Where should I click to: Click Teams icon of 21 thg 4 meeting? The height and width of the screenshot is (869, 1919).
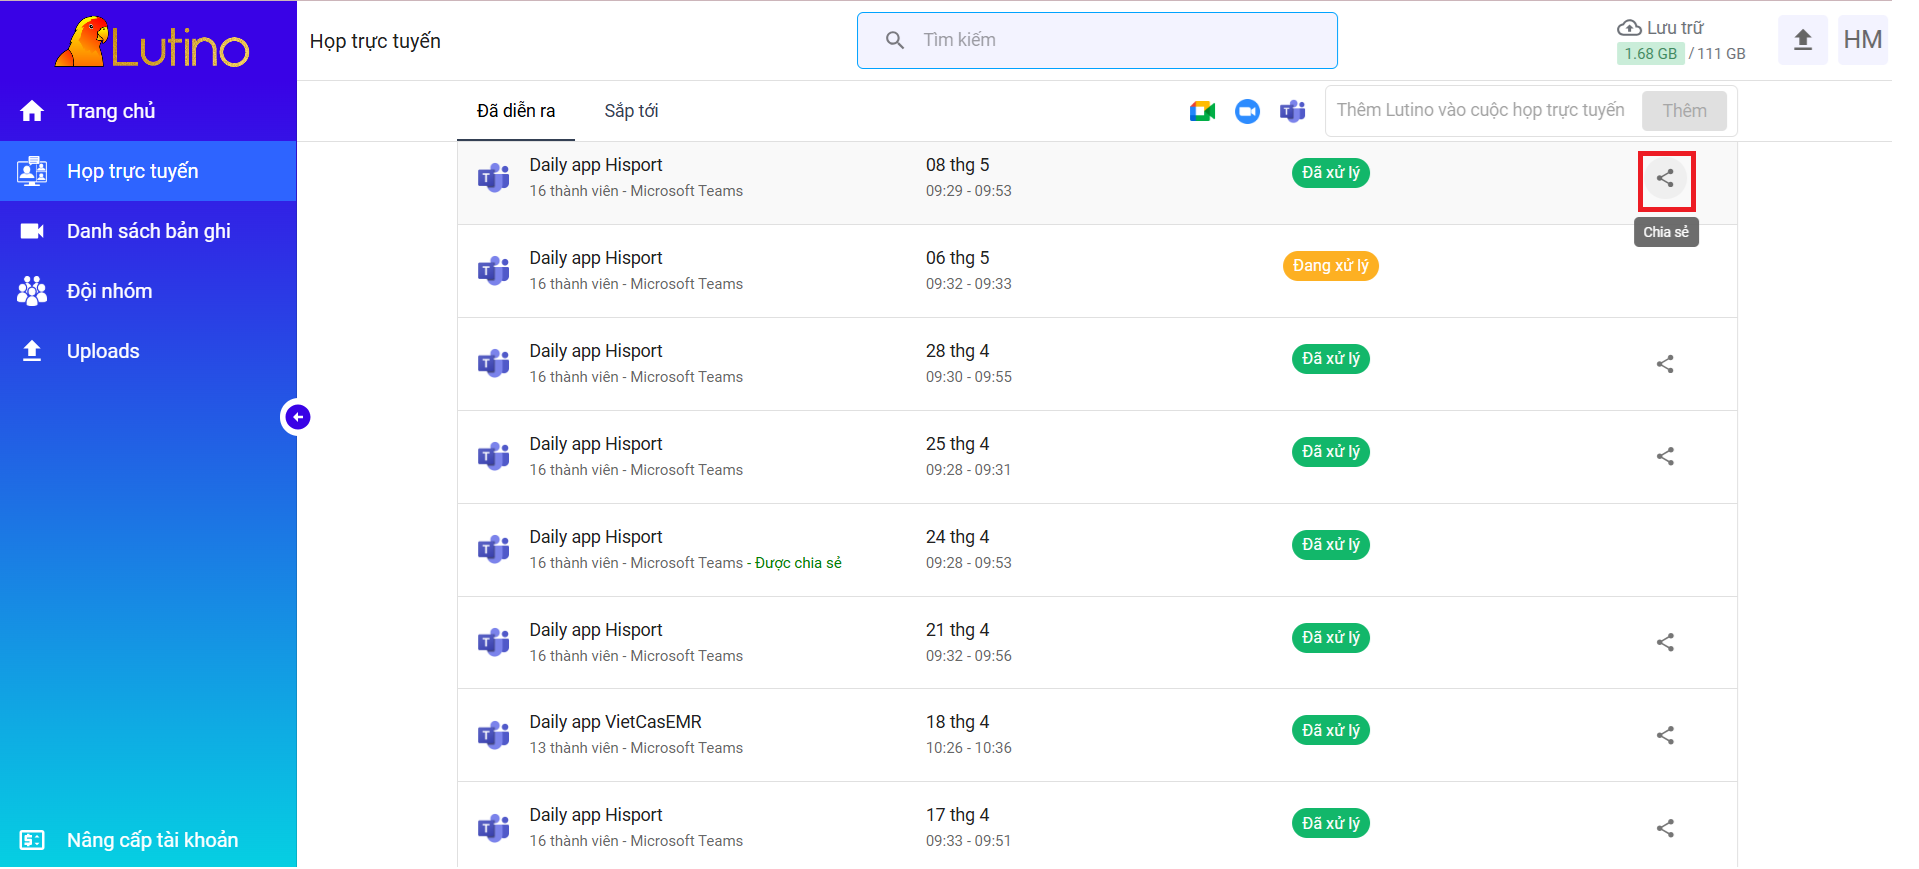click(x=493, y=642)
